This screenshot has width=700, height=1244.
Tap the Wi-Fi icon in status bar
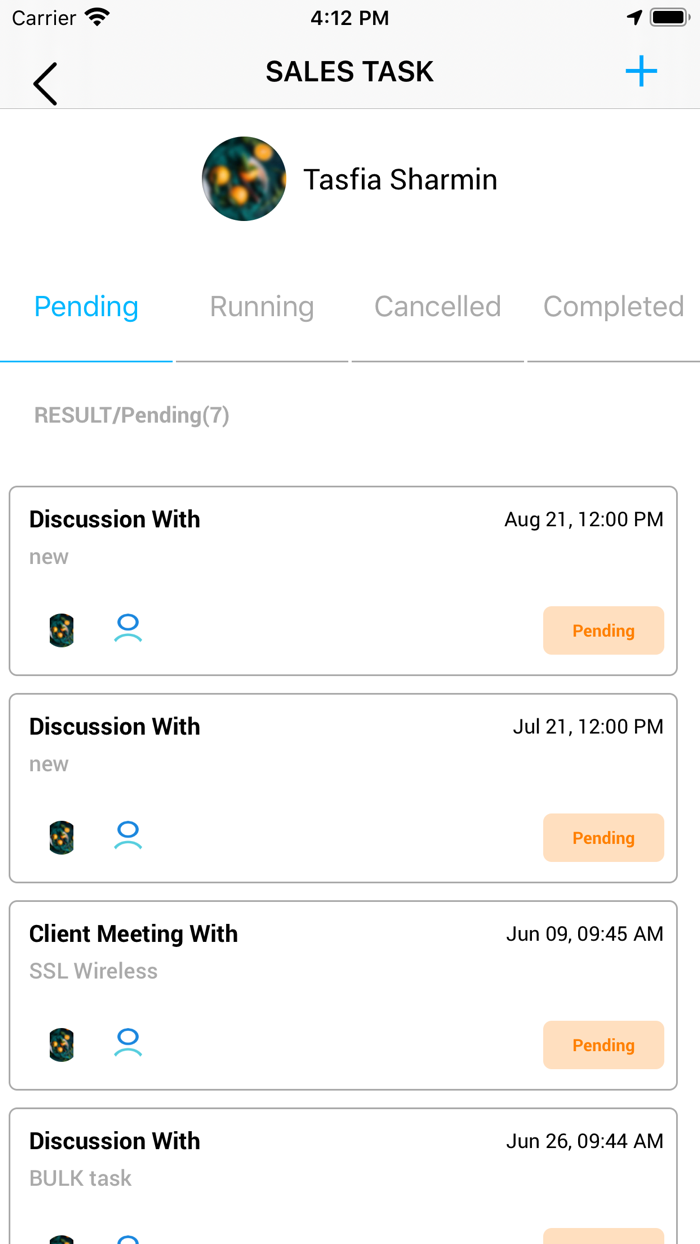coord(97,18)
